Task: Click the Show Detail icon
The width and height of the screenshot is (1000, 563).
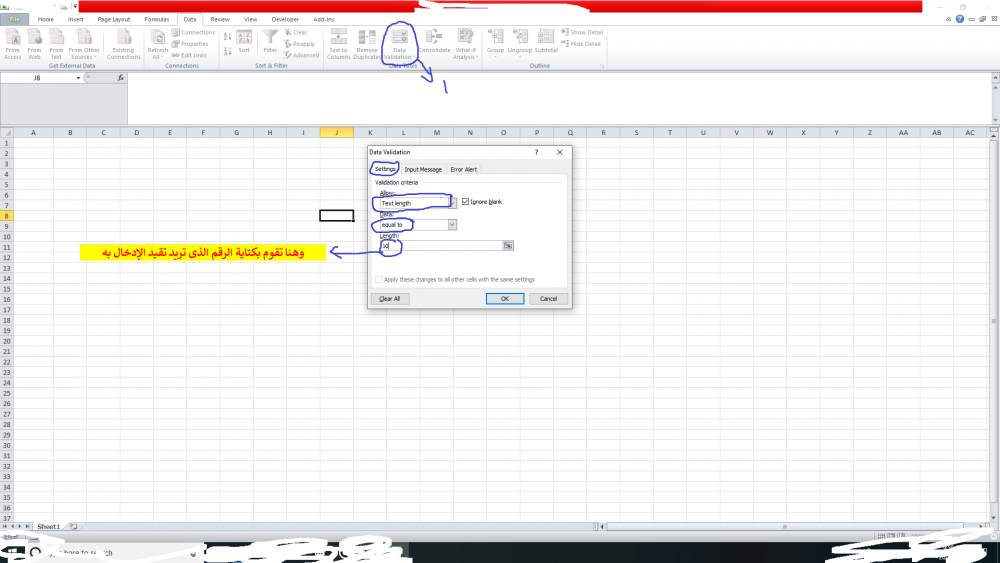Action: coord(565,33)
